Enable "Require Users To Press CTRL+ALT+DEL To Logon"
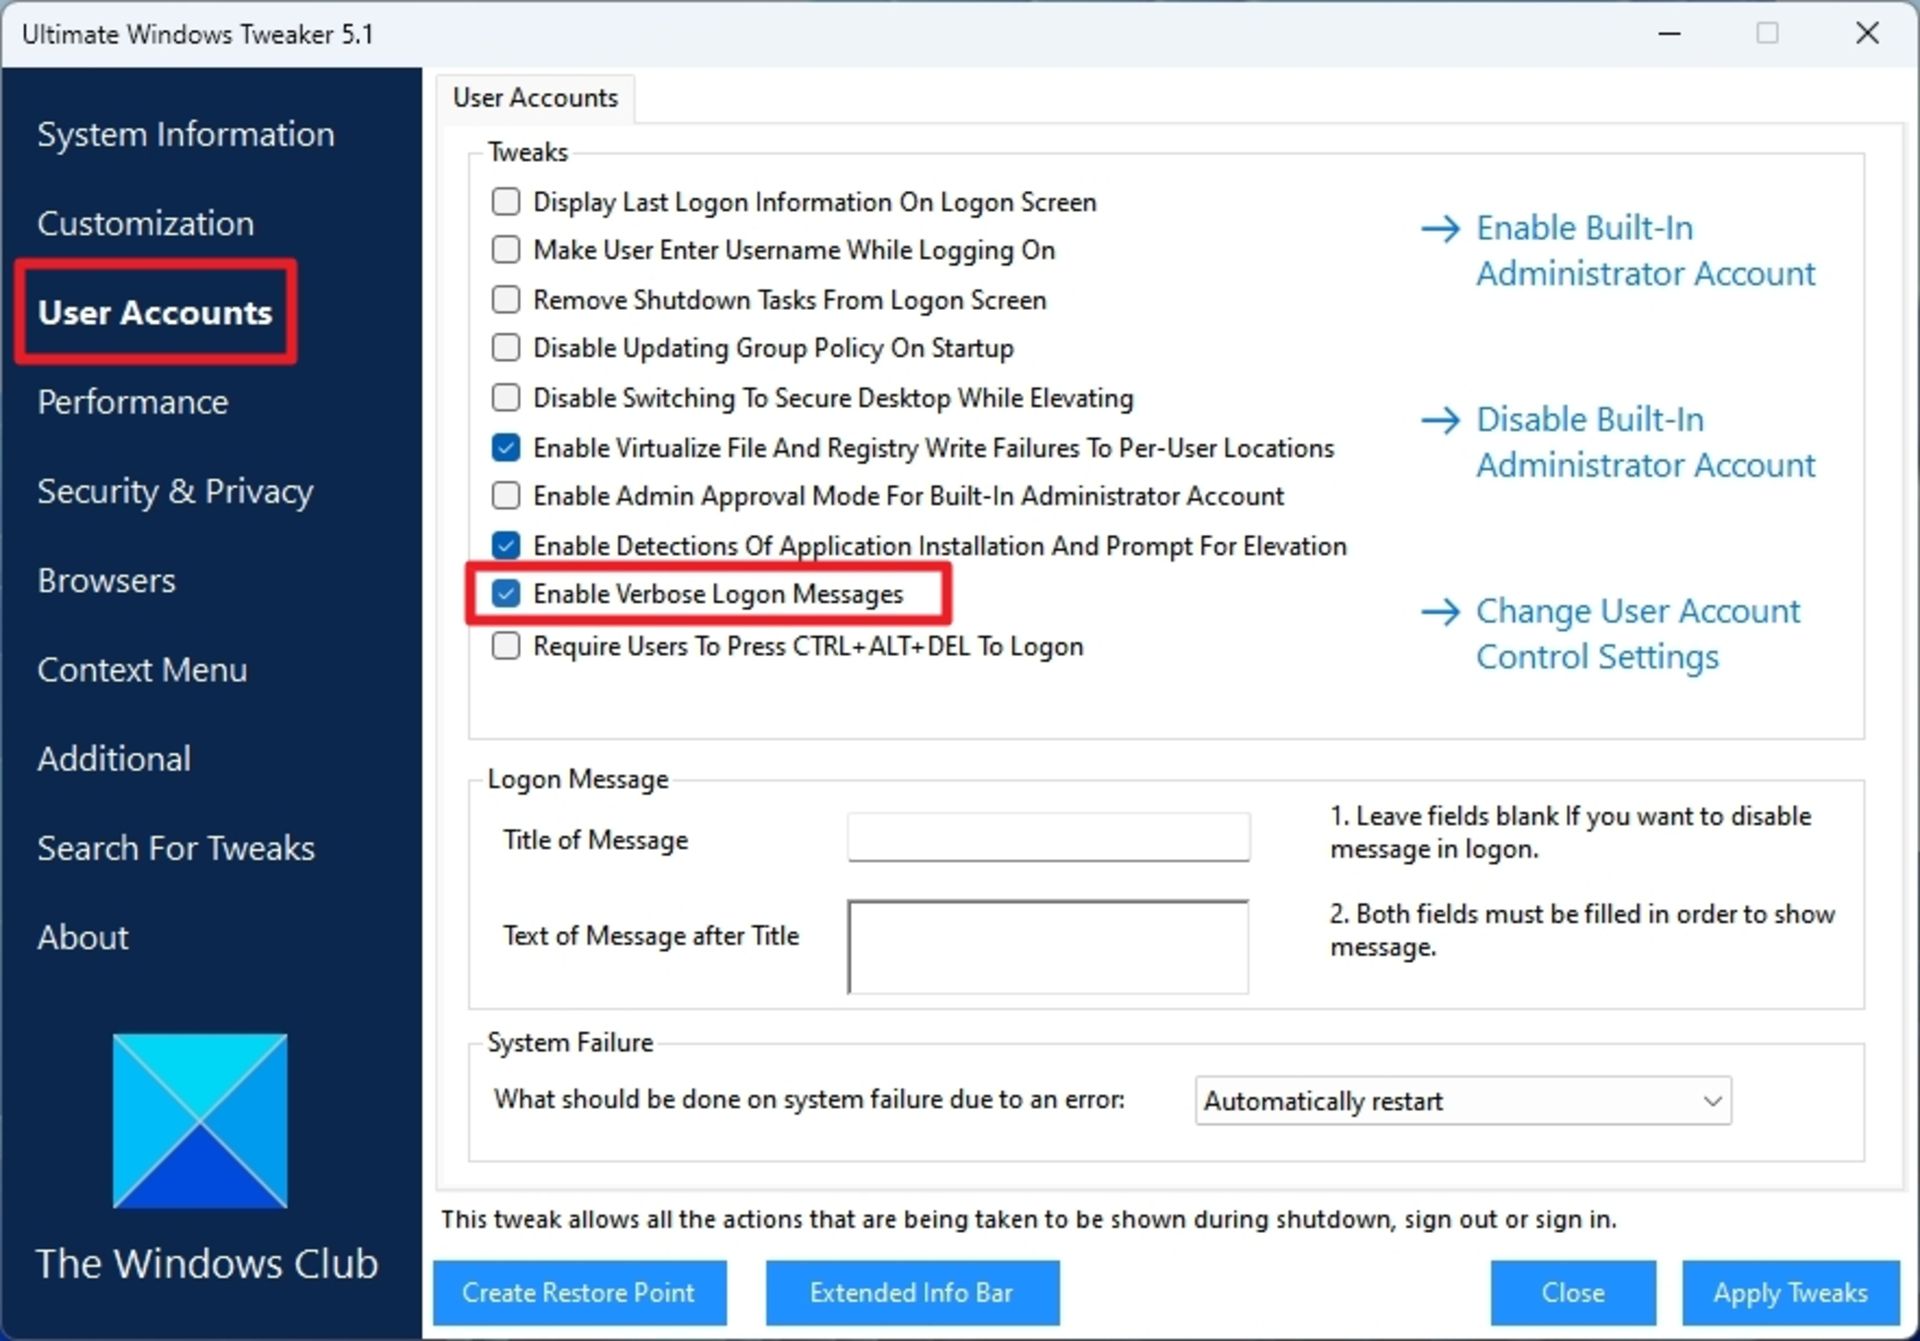This screenshot has height=1341, width=1920. point(505,645)
